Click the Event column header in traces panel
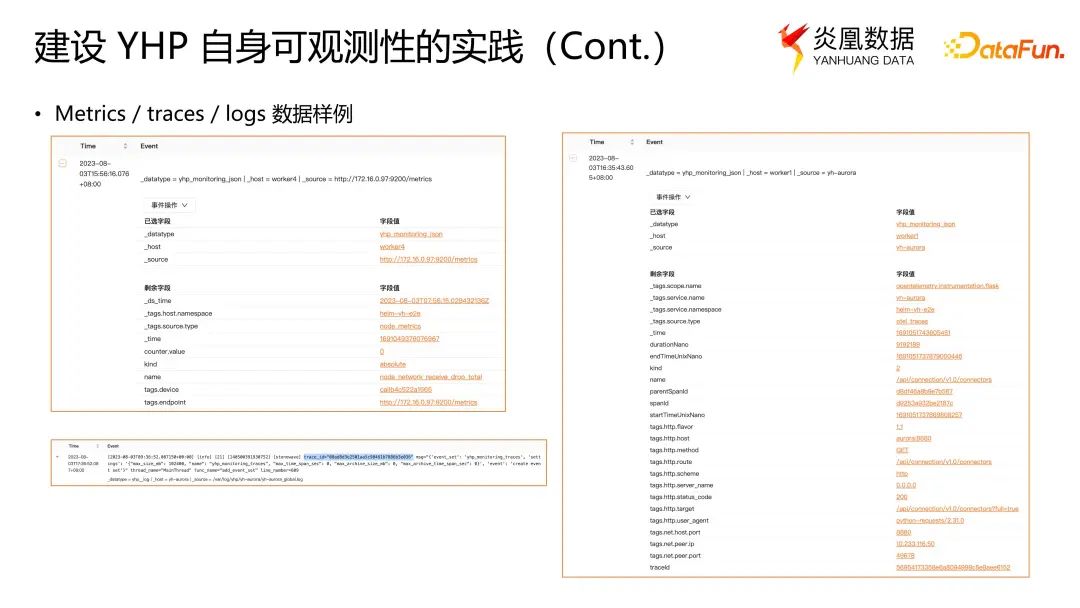The image size is (1080, 608). pos(654,142)
